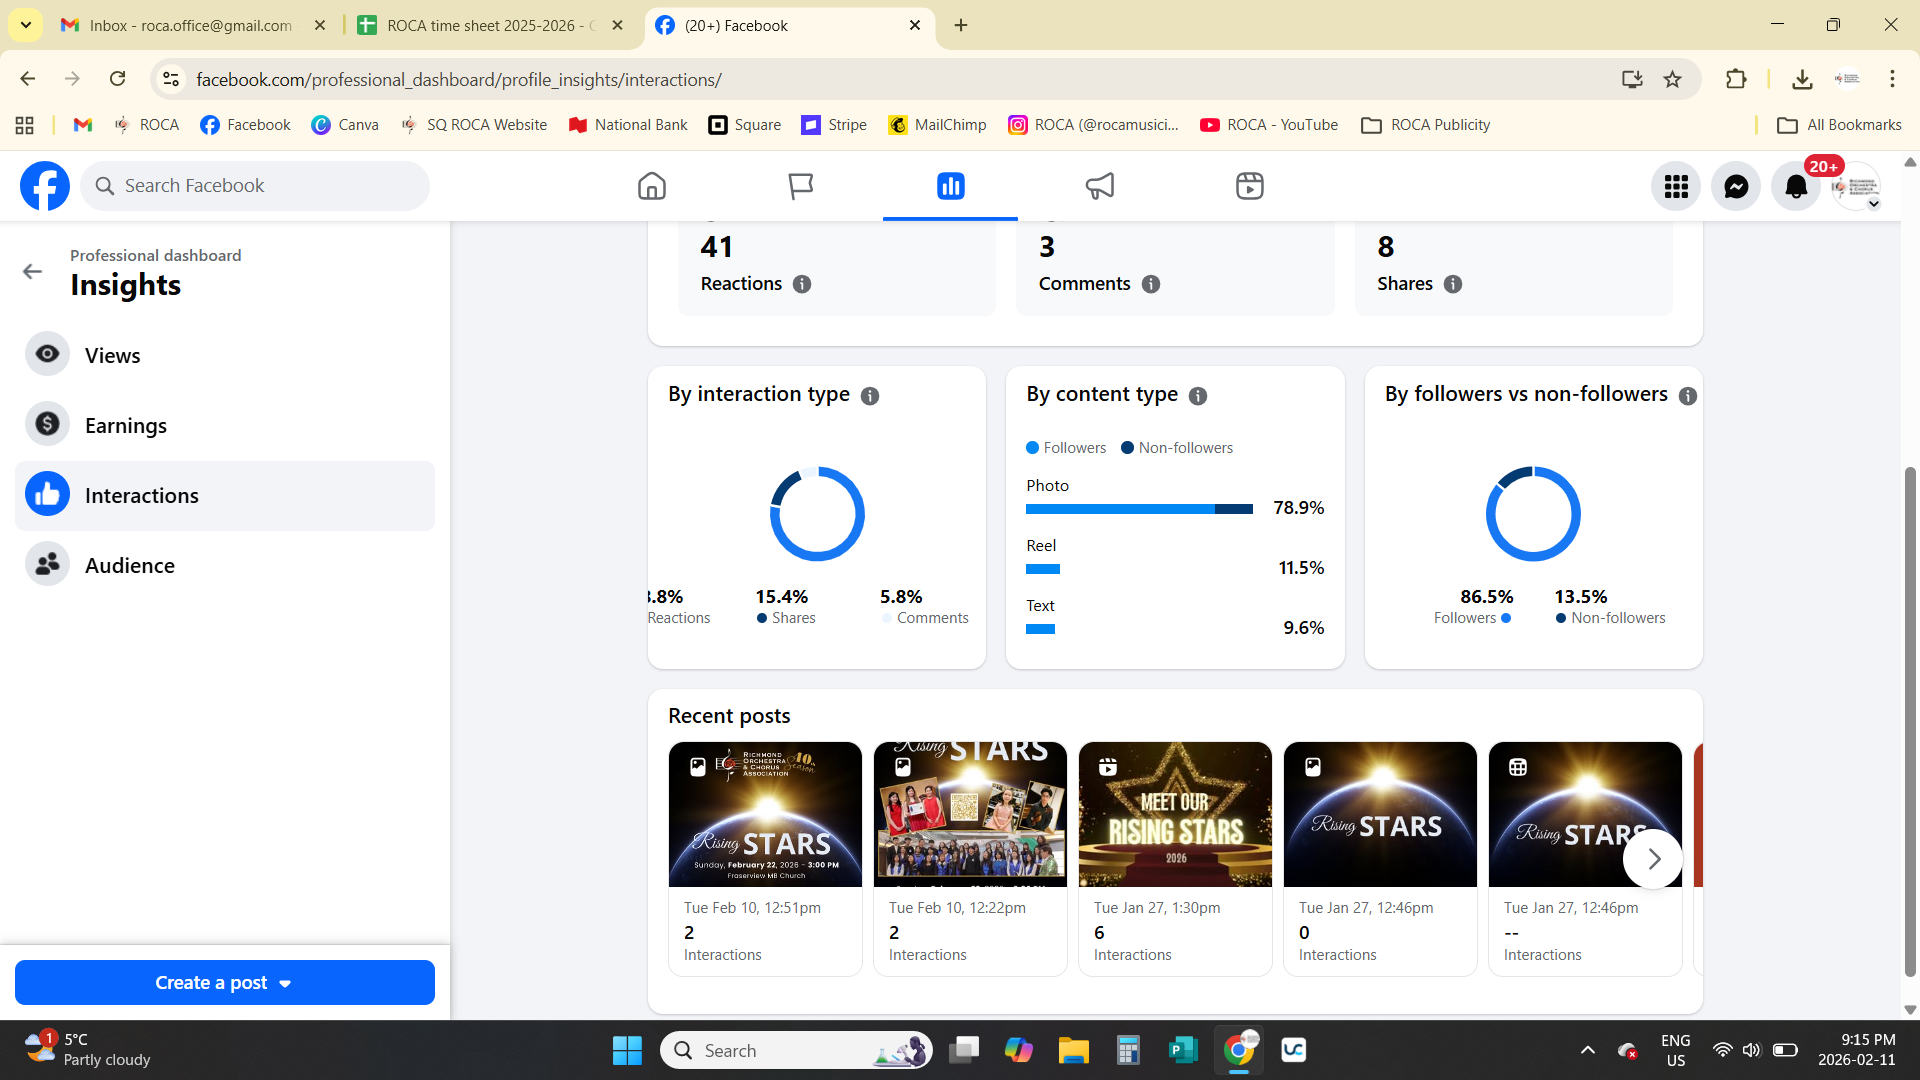Screen dimensions: 1920x1080
Task: Open the Facebook apps grid menu
Action: pos(1676,186)
